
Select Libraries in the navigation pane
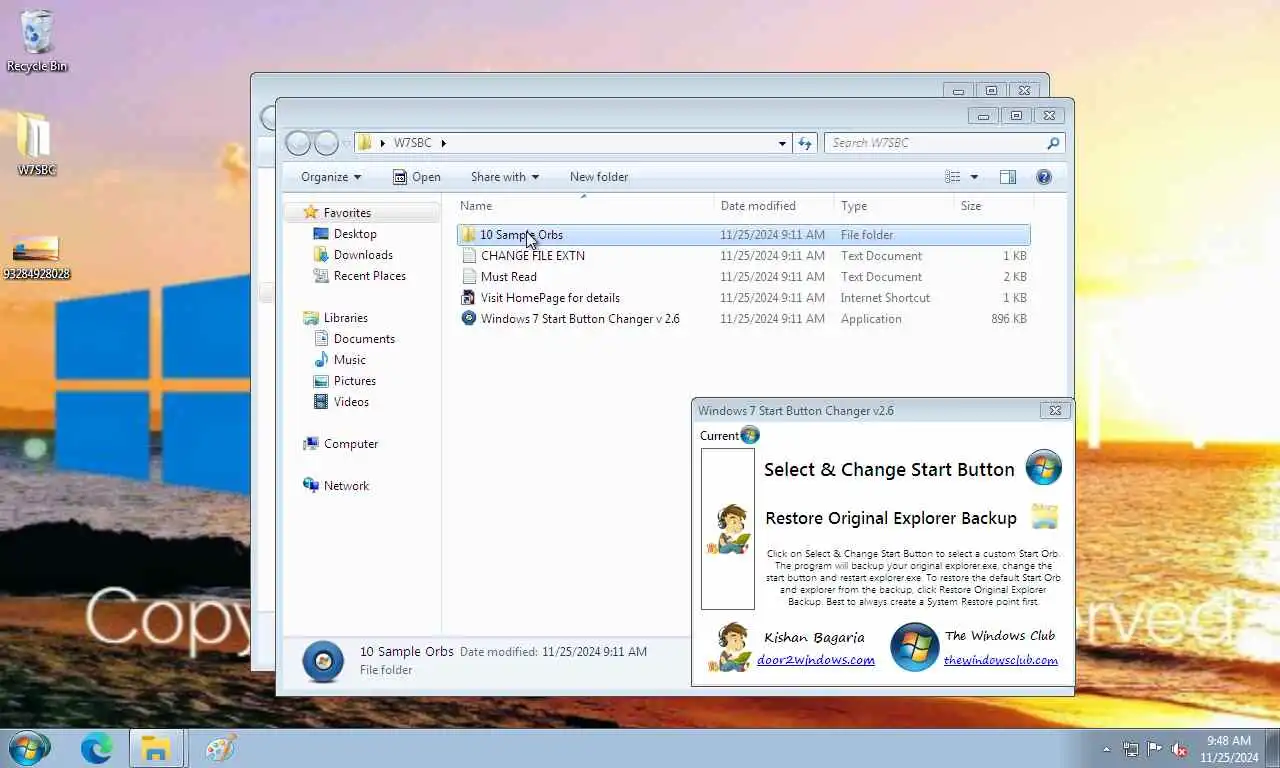tap(345, 318)
